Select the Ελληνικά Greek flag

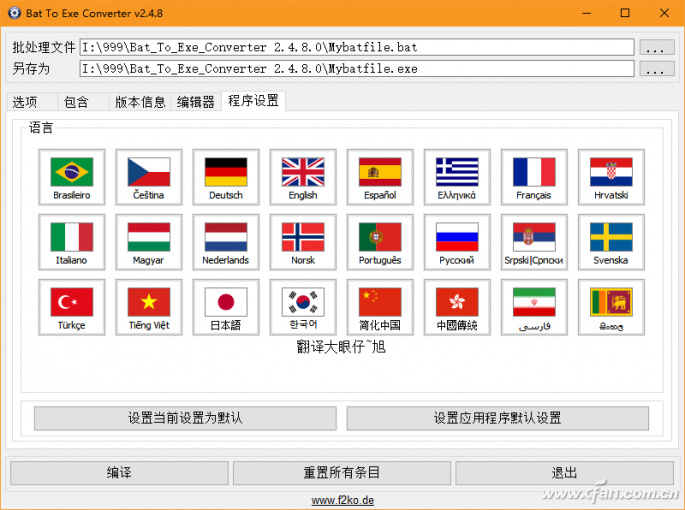point(457,177)
